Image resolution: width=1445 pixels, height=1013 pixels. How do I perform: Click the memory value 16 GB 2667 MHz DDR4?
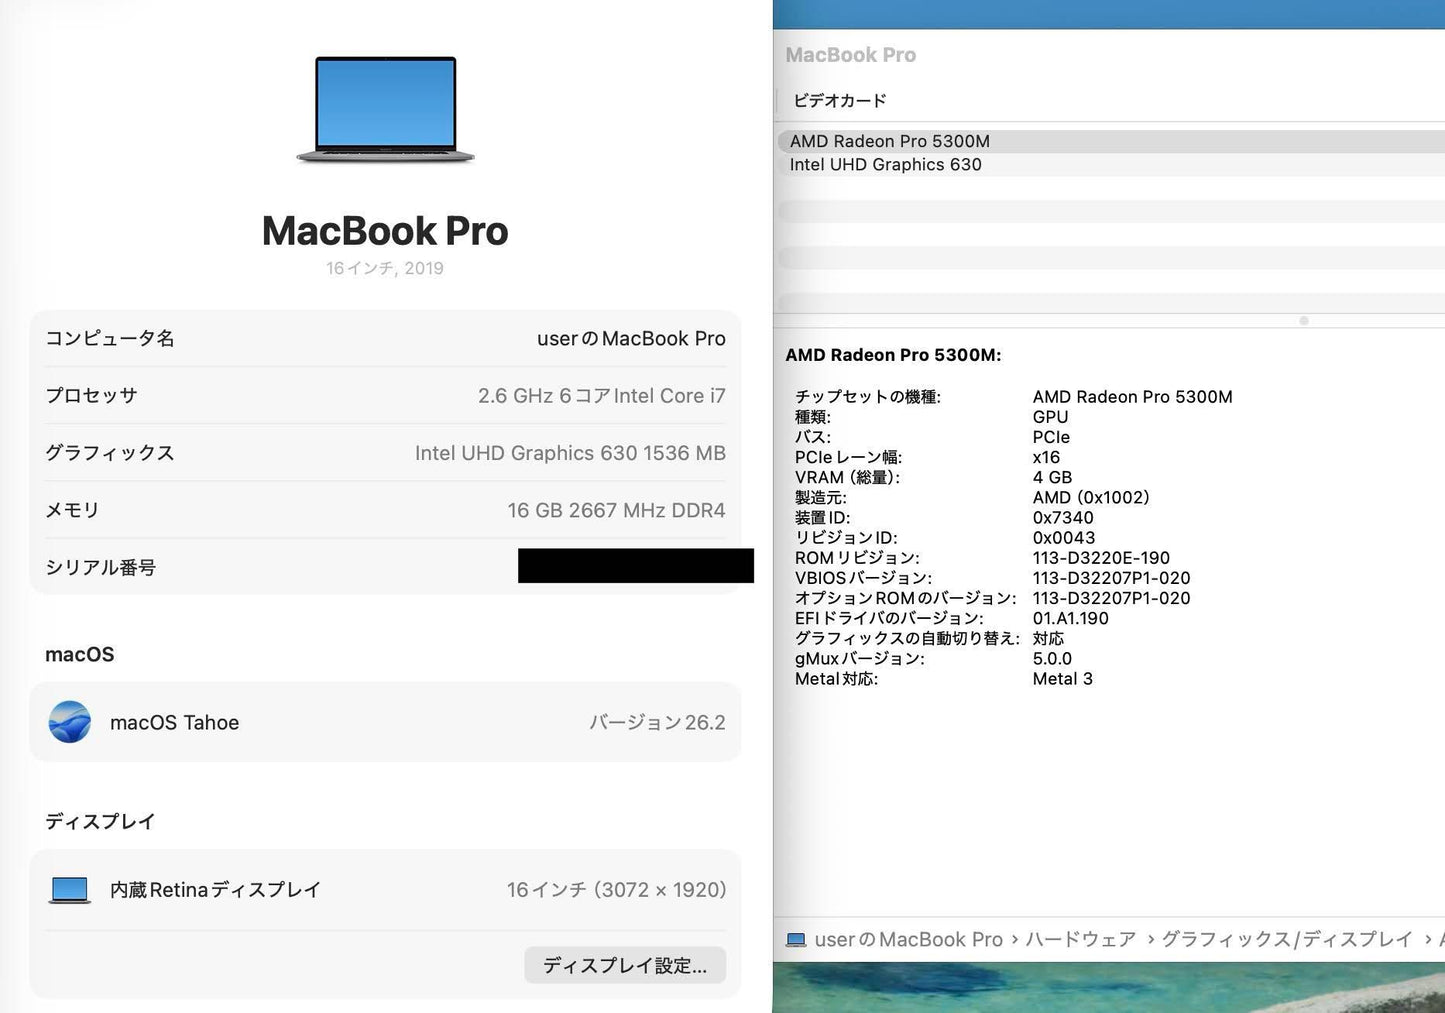click(616, 510)
